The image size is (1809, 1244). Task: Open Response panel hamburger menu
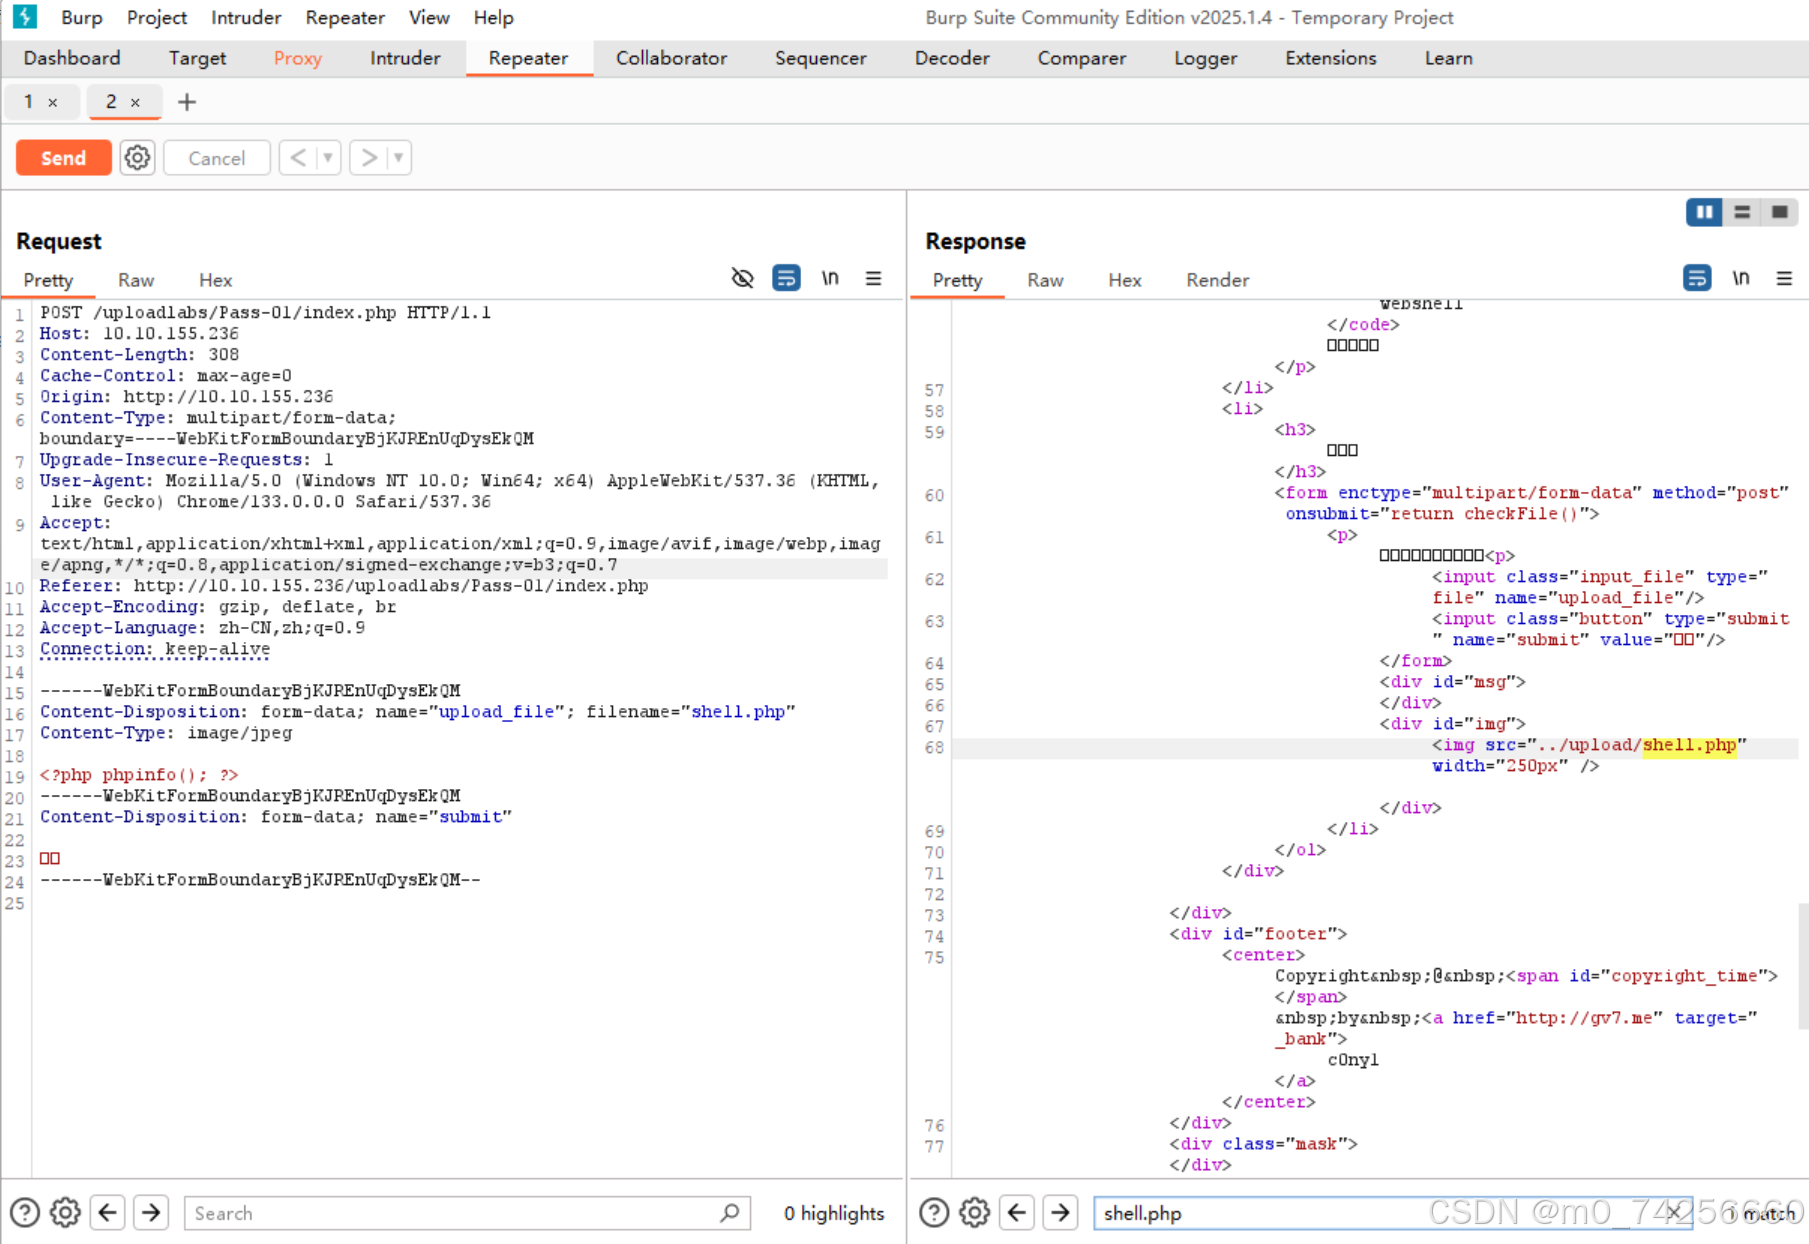click(1784, 278)
